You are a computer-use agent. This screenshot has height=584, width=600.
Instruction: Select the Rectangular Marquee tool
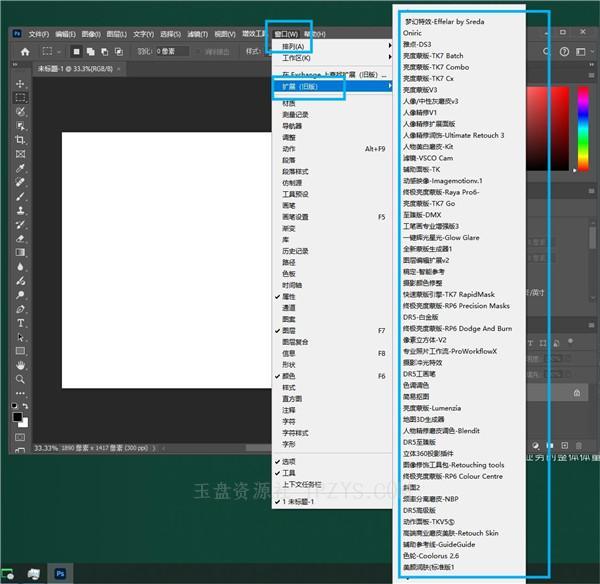click(20, 98)
